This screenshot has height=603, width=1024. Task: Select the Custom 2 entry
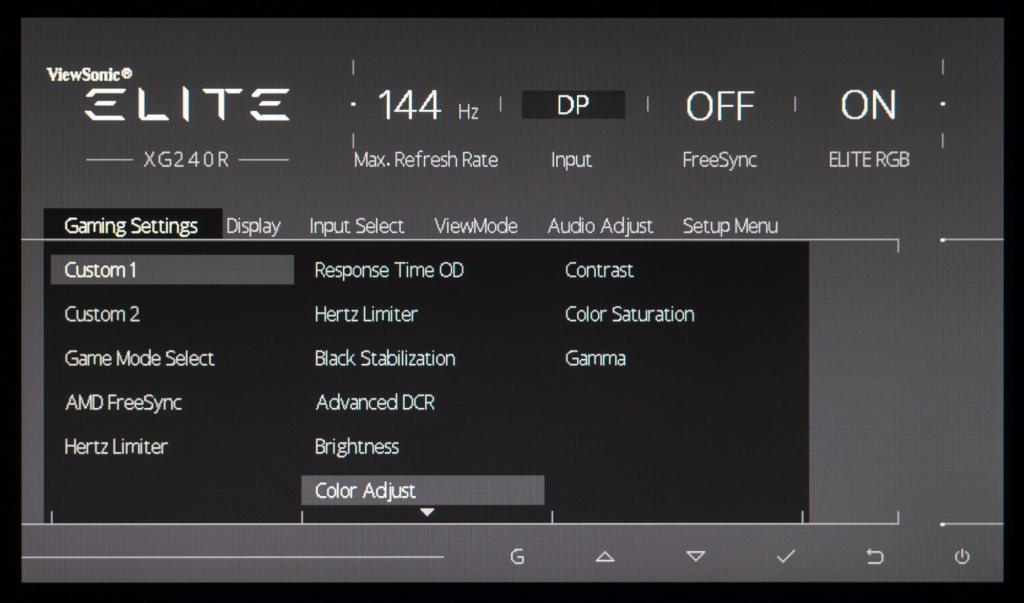coord(102,314)
